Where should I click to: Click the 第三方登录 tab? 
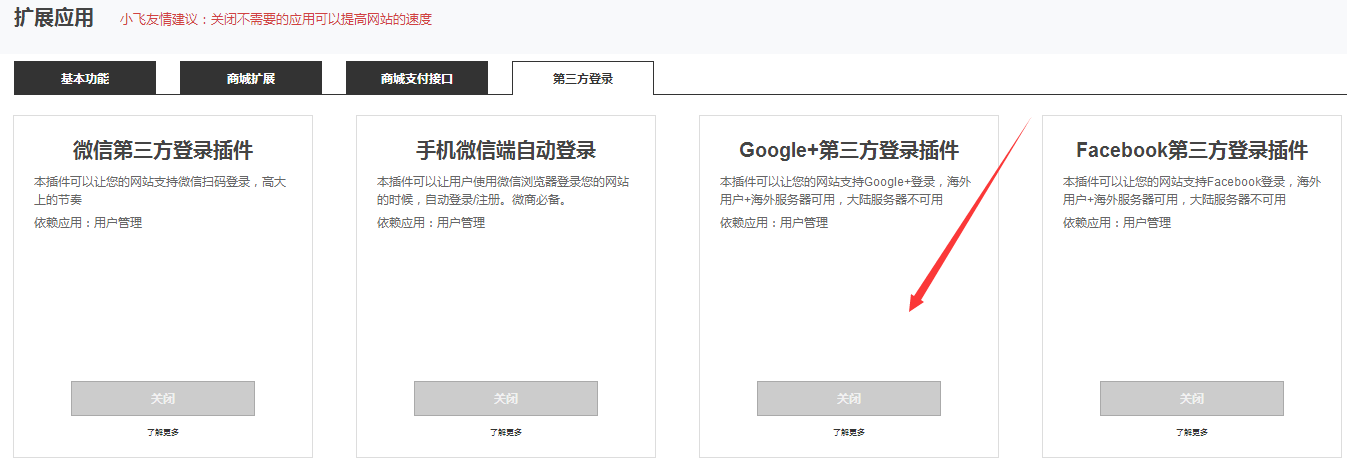pyautogui.click(x=583, y=78)
